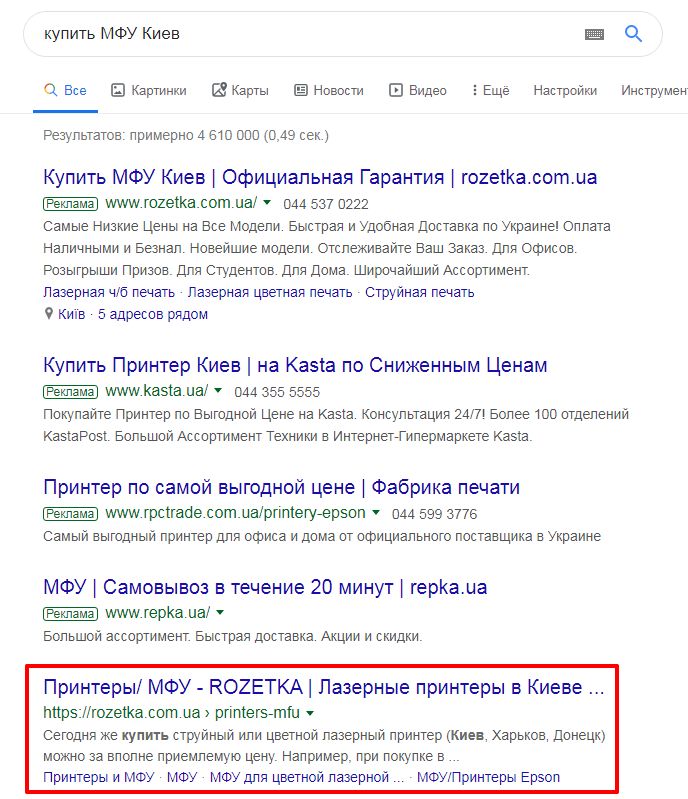Open sitelink Принтеры и МФУ
This screenshot has width=688, height=799.
pyautogui.click(x=98, y=778)
